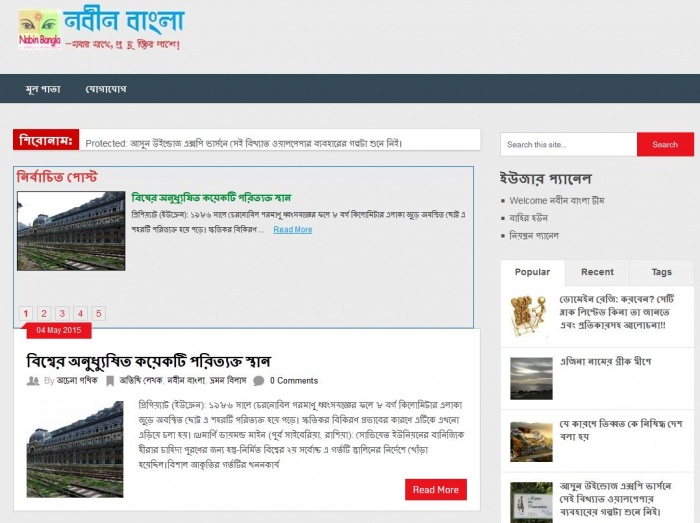Switch to the Recent tab

tap(597, 272)
